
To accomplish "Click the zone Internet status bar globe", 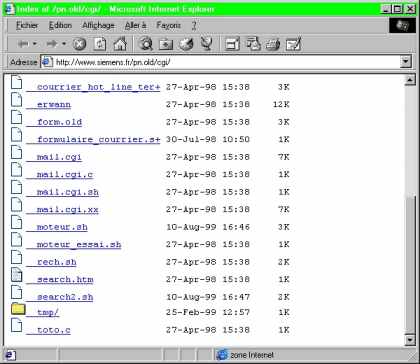I will [x=221, y=355].
